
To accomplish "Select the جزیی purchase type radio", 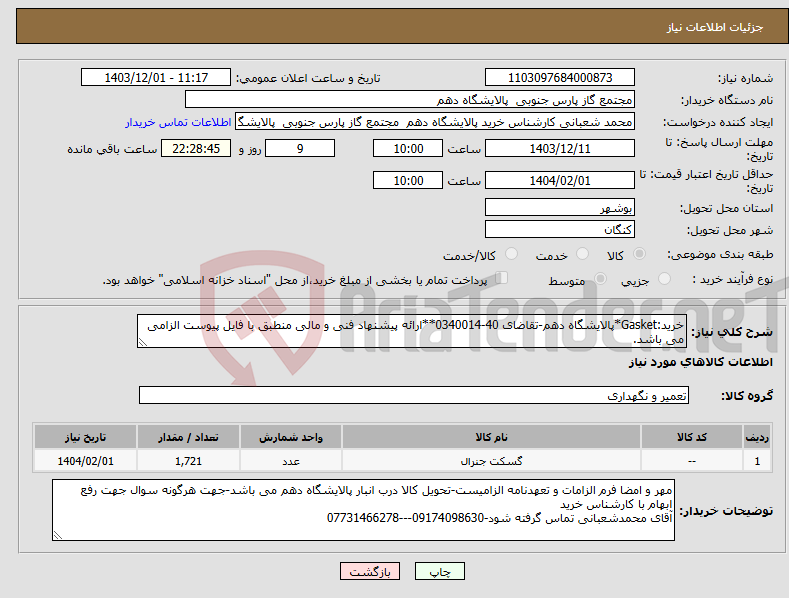I will click(664, 278).
